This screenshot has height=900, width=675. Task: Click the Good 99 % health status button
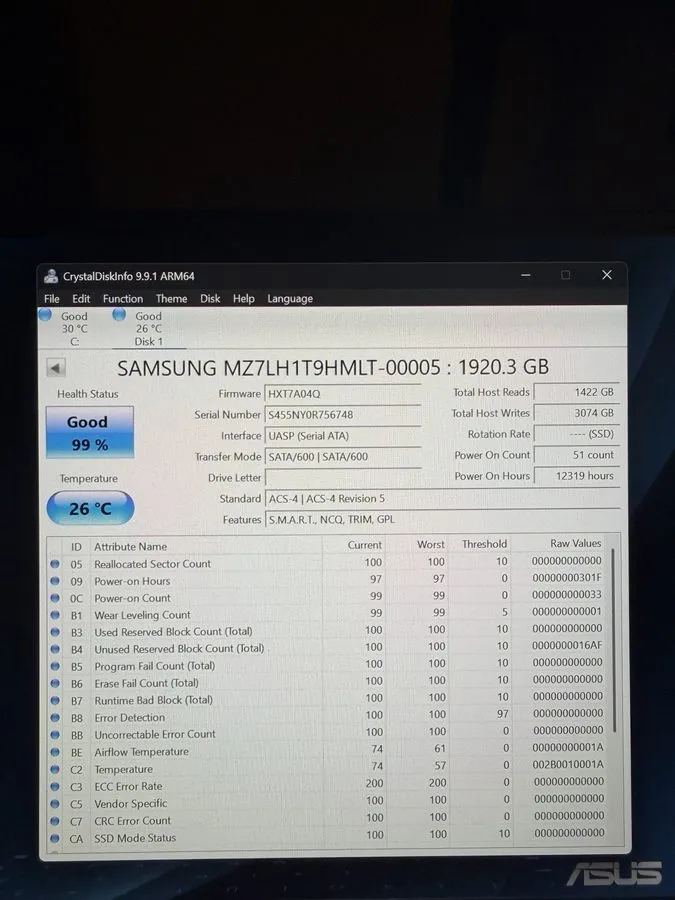click(x=90, y=432)
